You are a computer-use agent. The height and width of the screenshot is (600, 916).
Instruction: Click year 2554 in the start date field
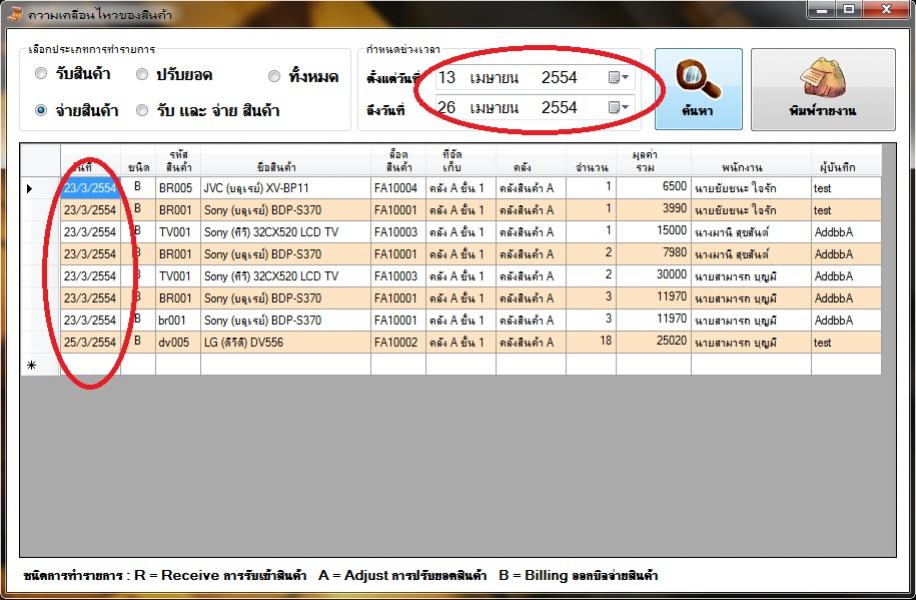(x=559, y=77)
